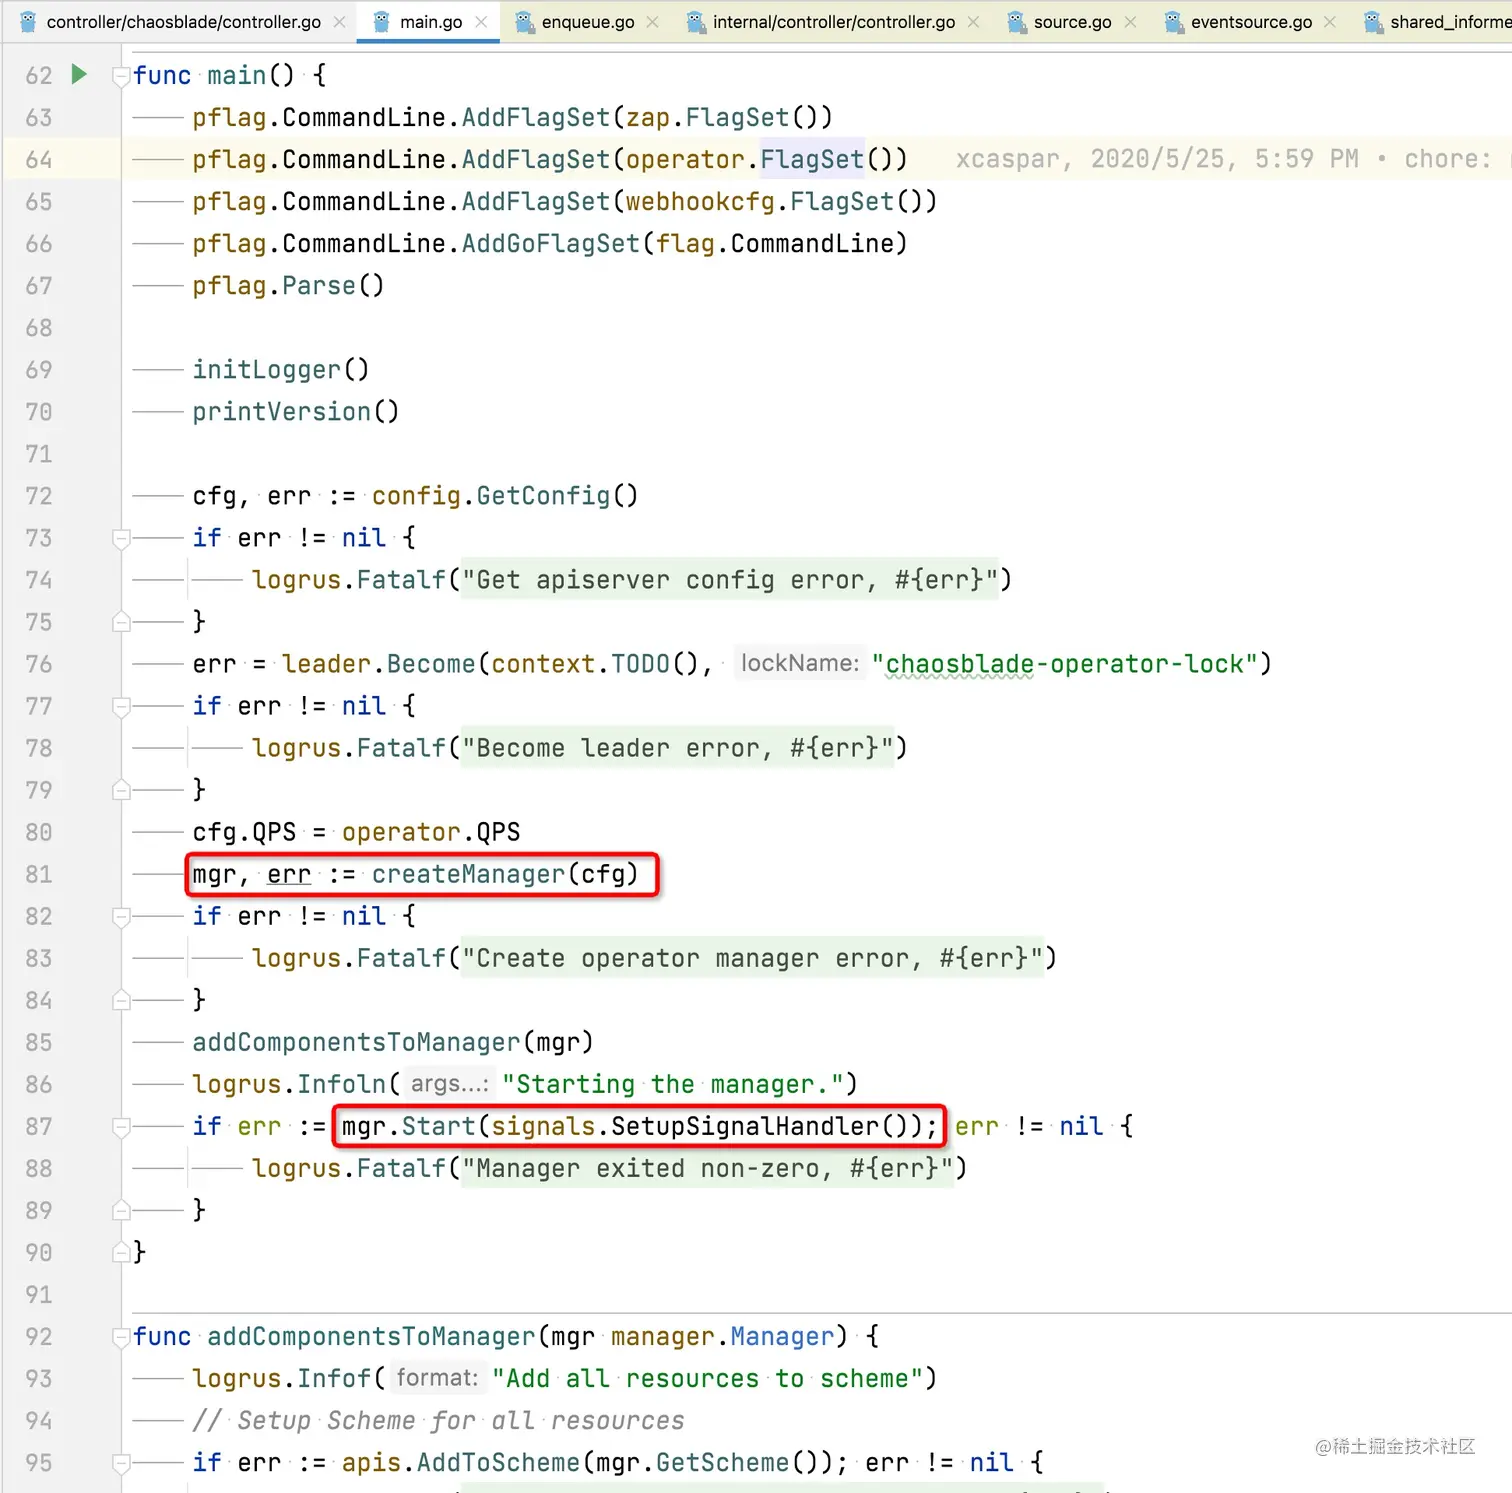Screen dimensions: 1512x1493
Task: Click the gopher icon on the internal/controller/controller.go tab
Action: 695,22
